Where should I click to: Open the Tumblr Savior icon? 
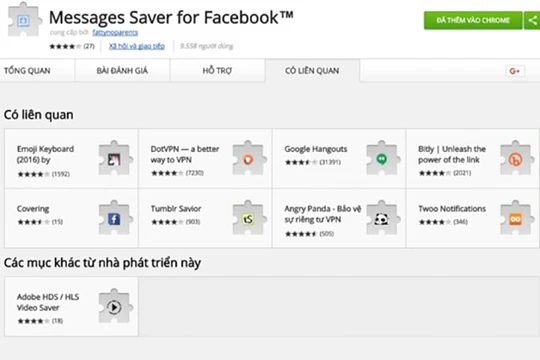point(249,218)
